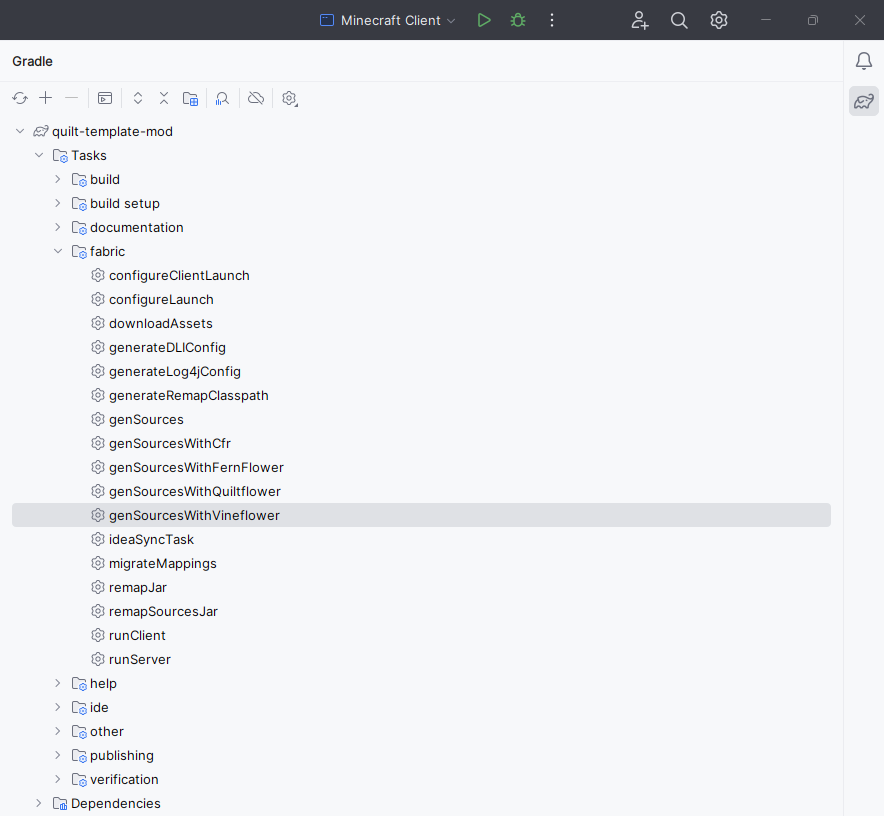Select the genSourcesWithQuiltflower task

click(x=194, y=491)
